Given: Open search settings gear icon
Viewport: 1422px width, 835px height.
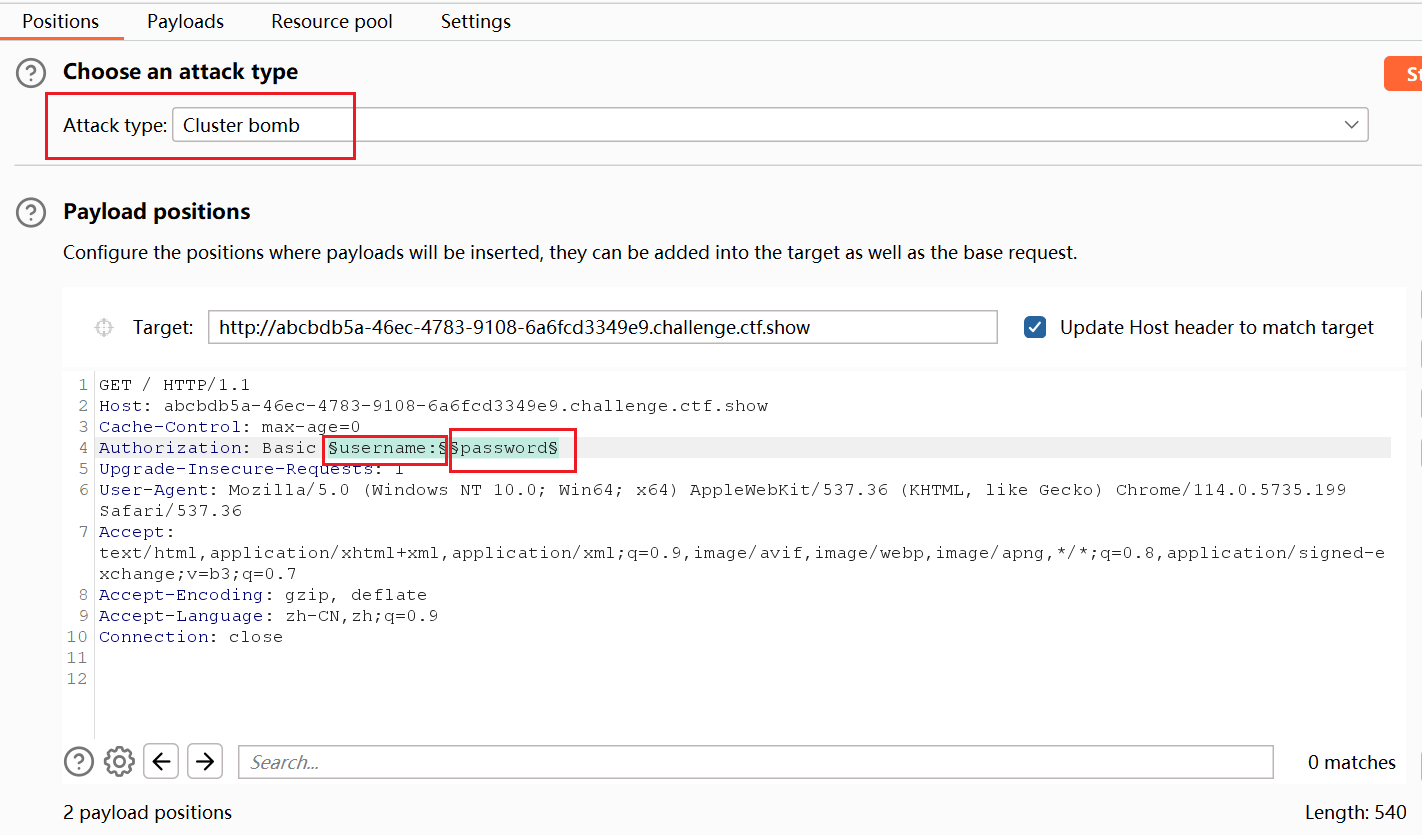Looking at the screenshot, I should pyautogui.click(x=119, y=762).
